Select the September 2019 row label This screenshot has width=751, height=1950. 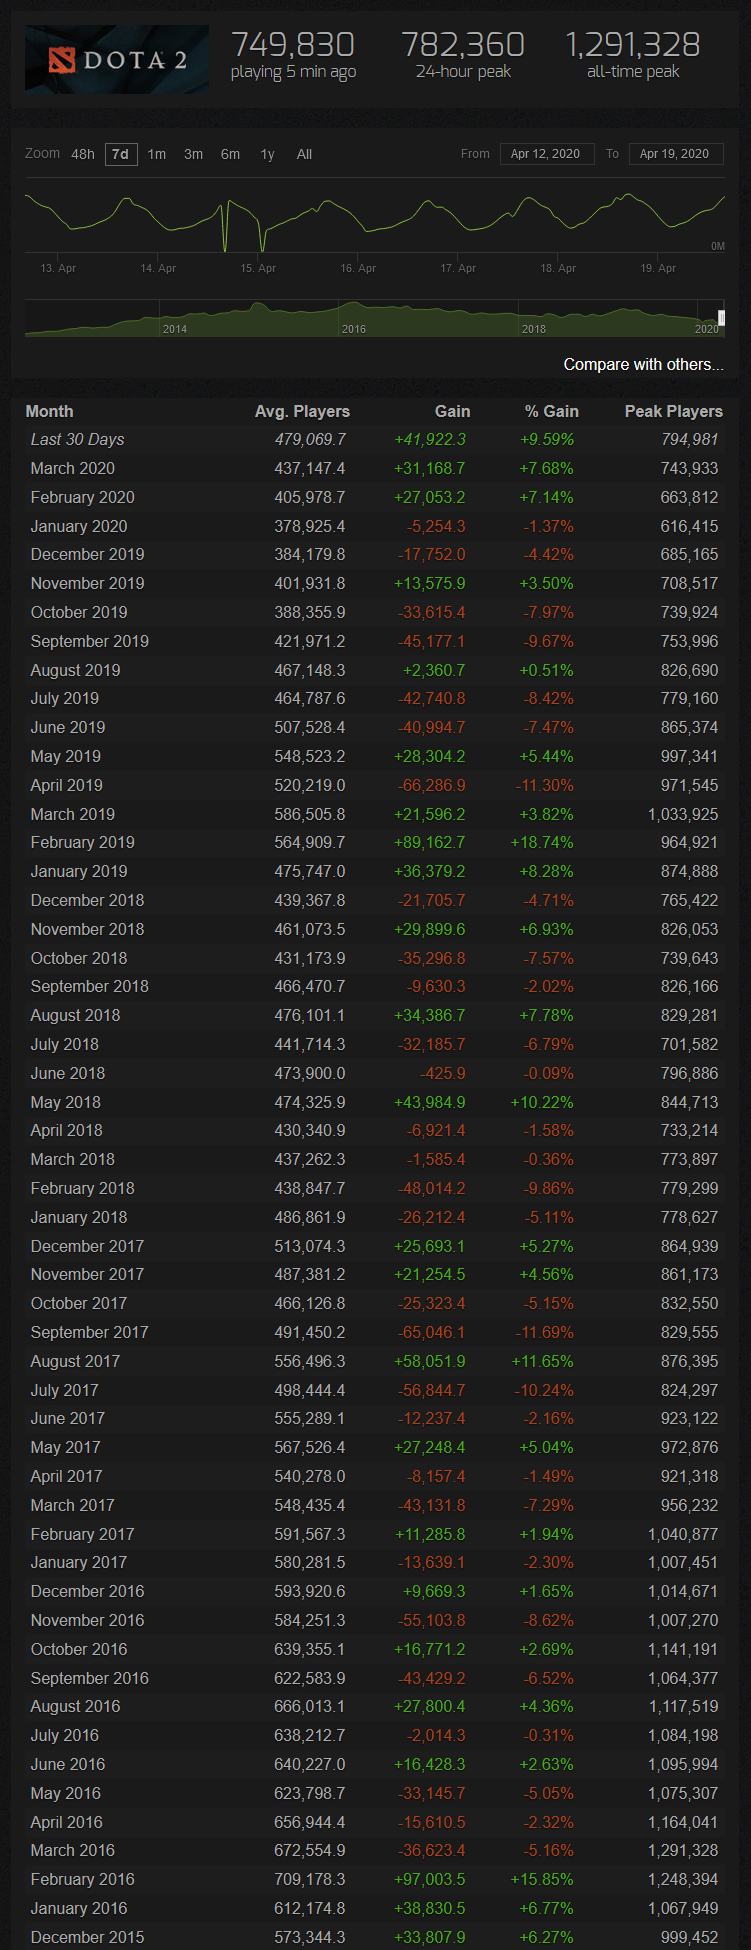89,641
